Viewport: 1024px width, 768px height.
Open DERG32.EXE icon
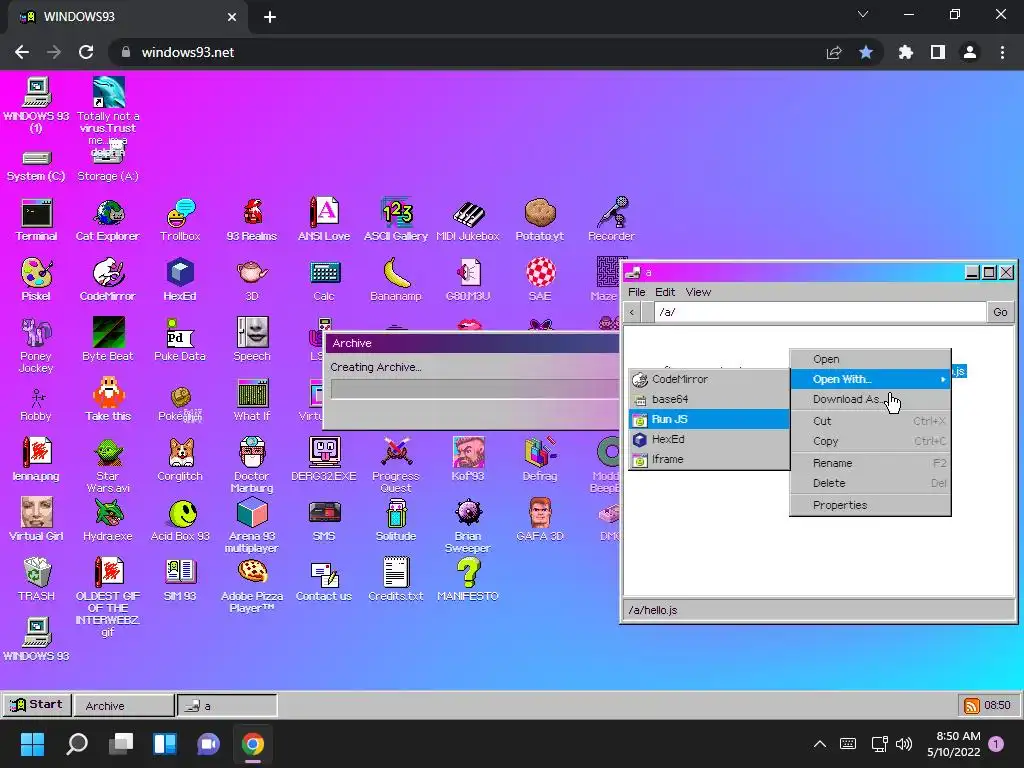coord(324,460)
